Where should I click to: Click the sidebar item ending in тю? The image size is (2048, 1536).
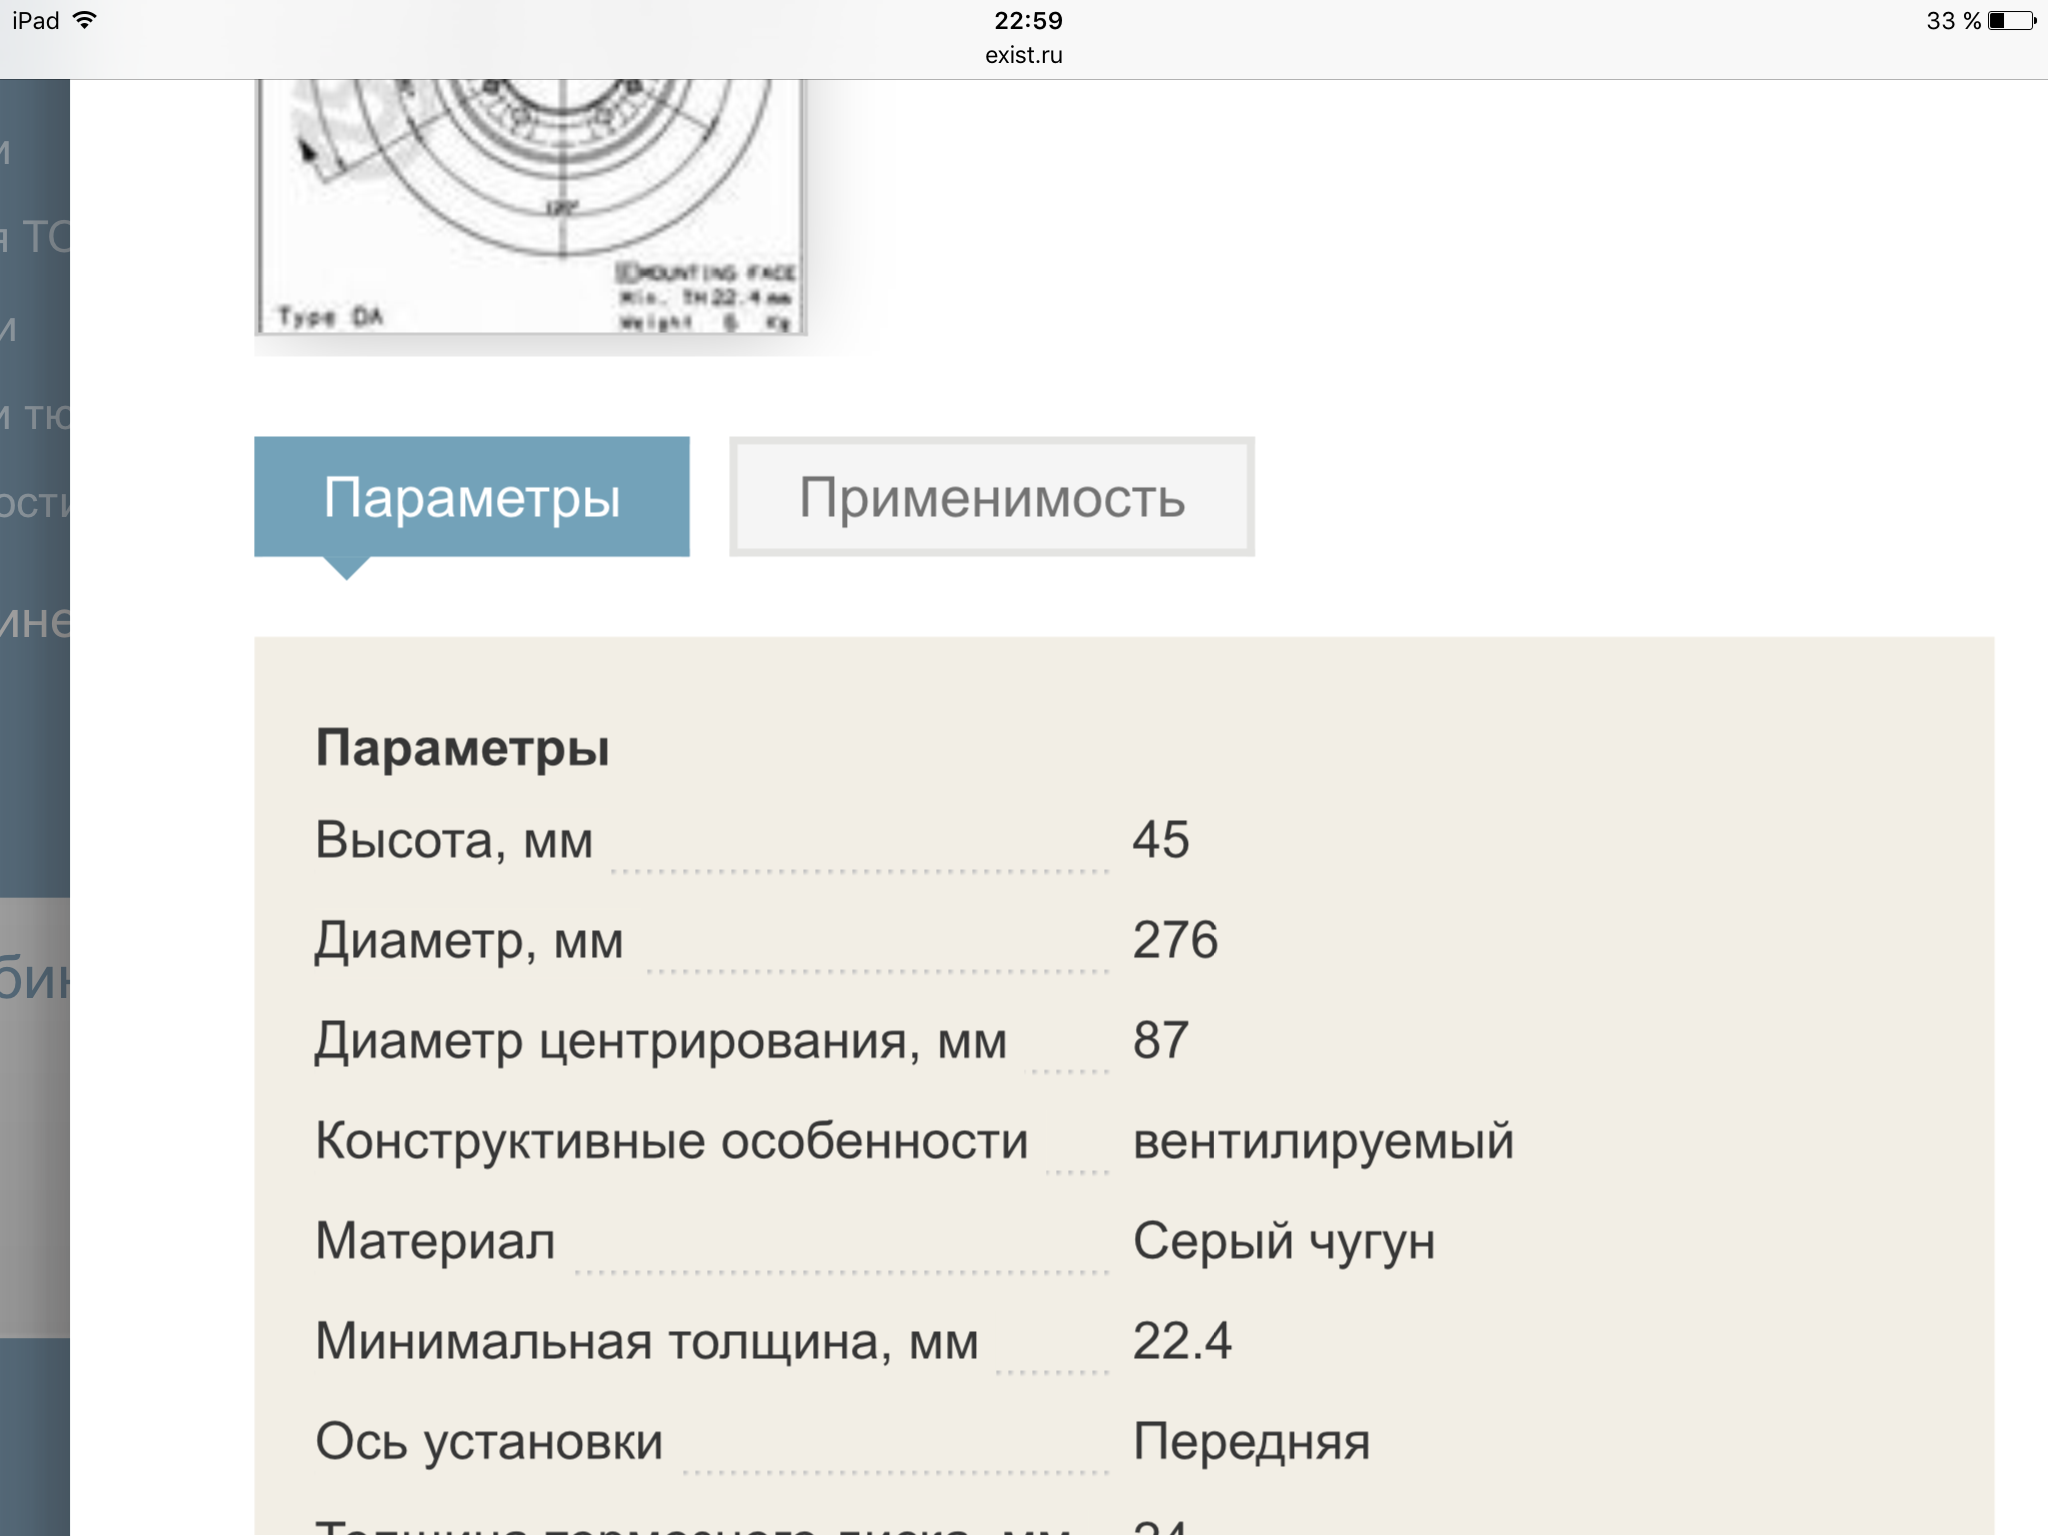tap(36, 415)
